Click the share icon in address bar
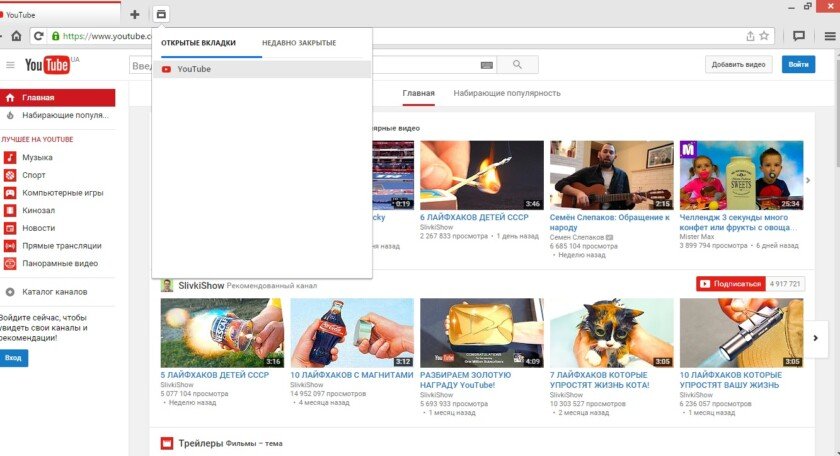 750,36
